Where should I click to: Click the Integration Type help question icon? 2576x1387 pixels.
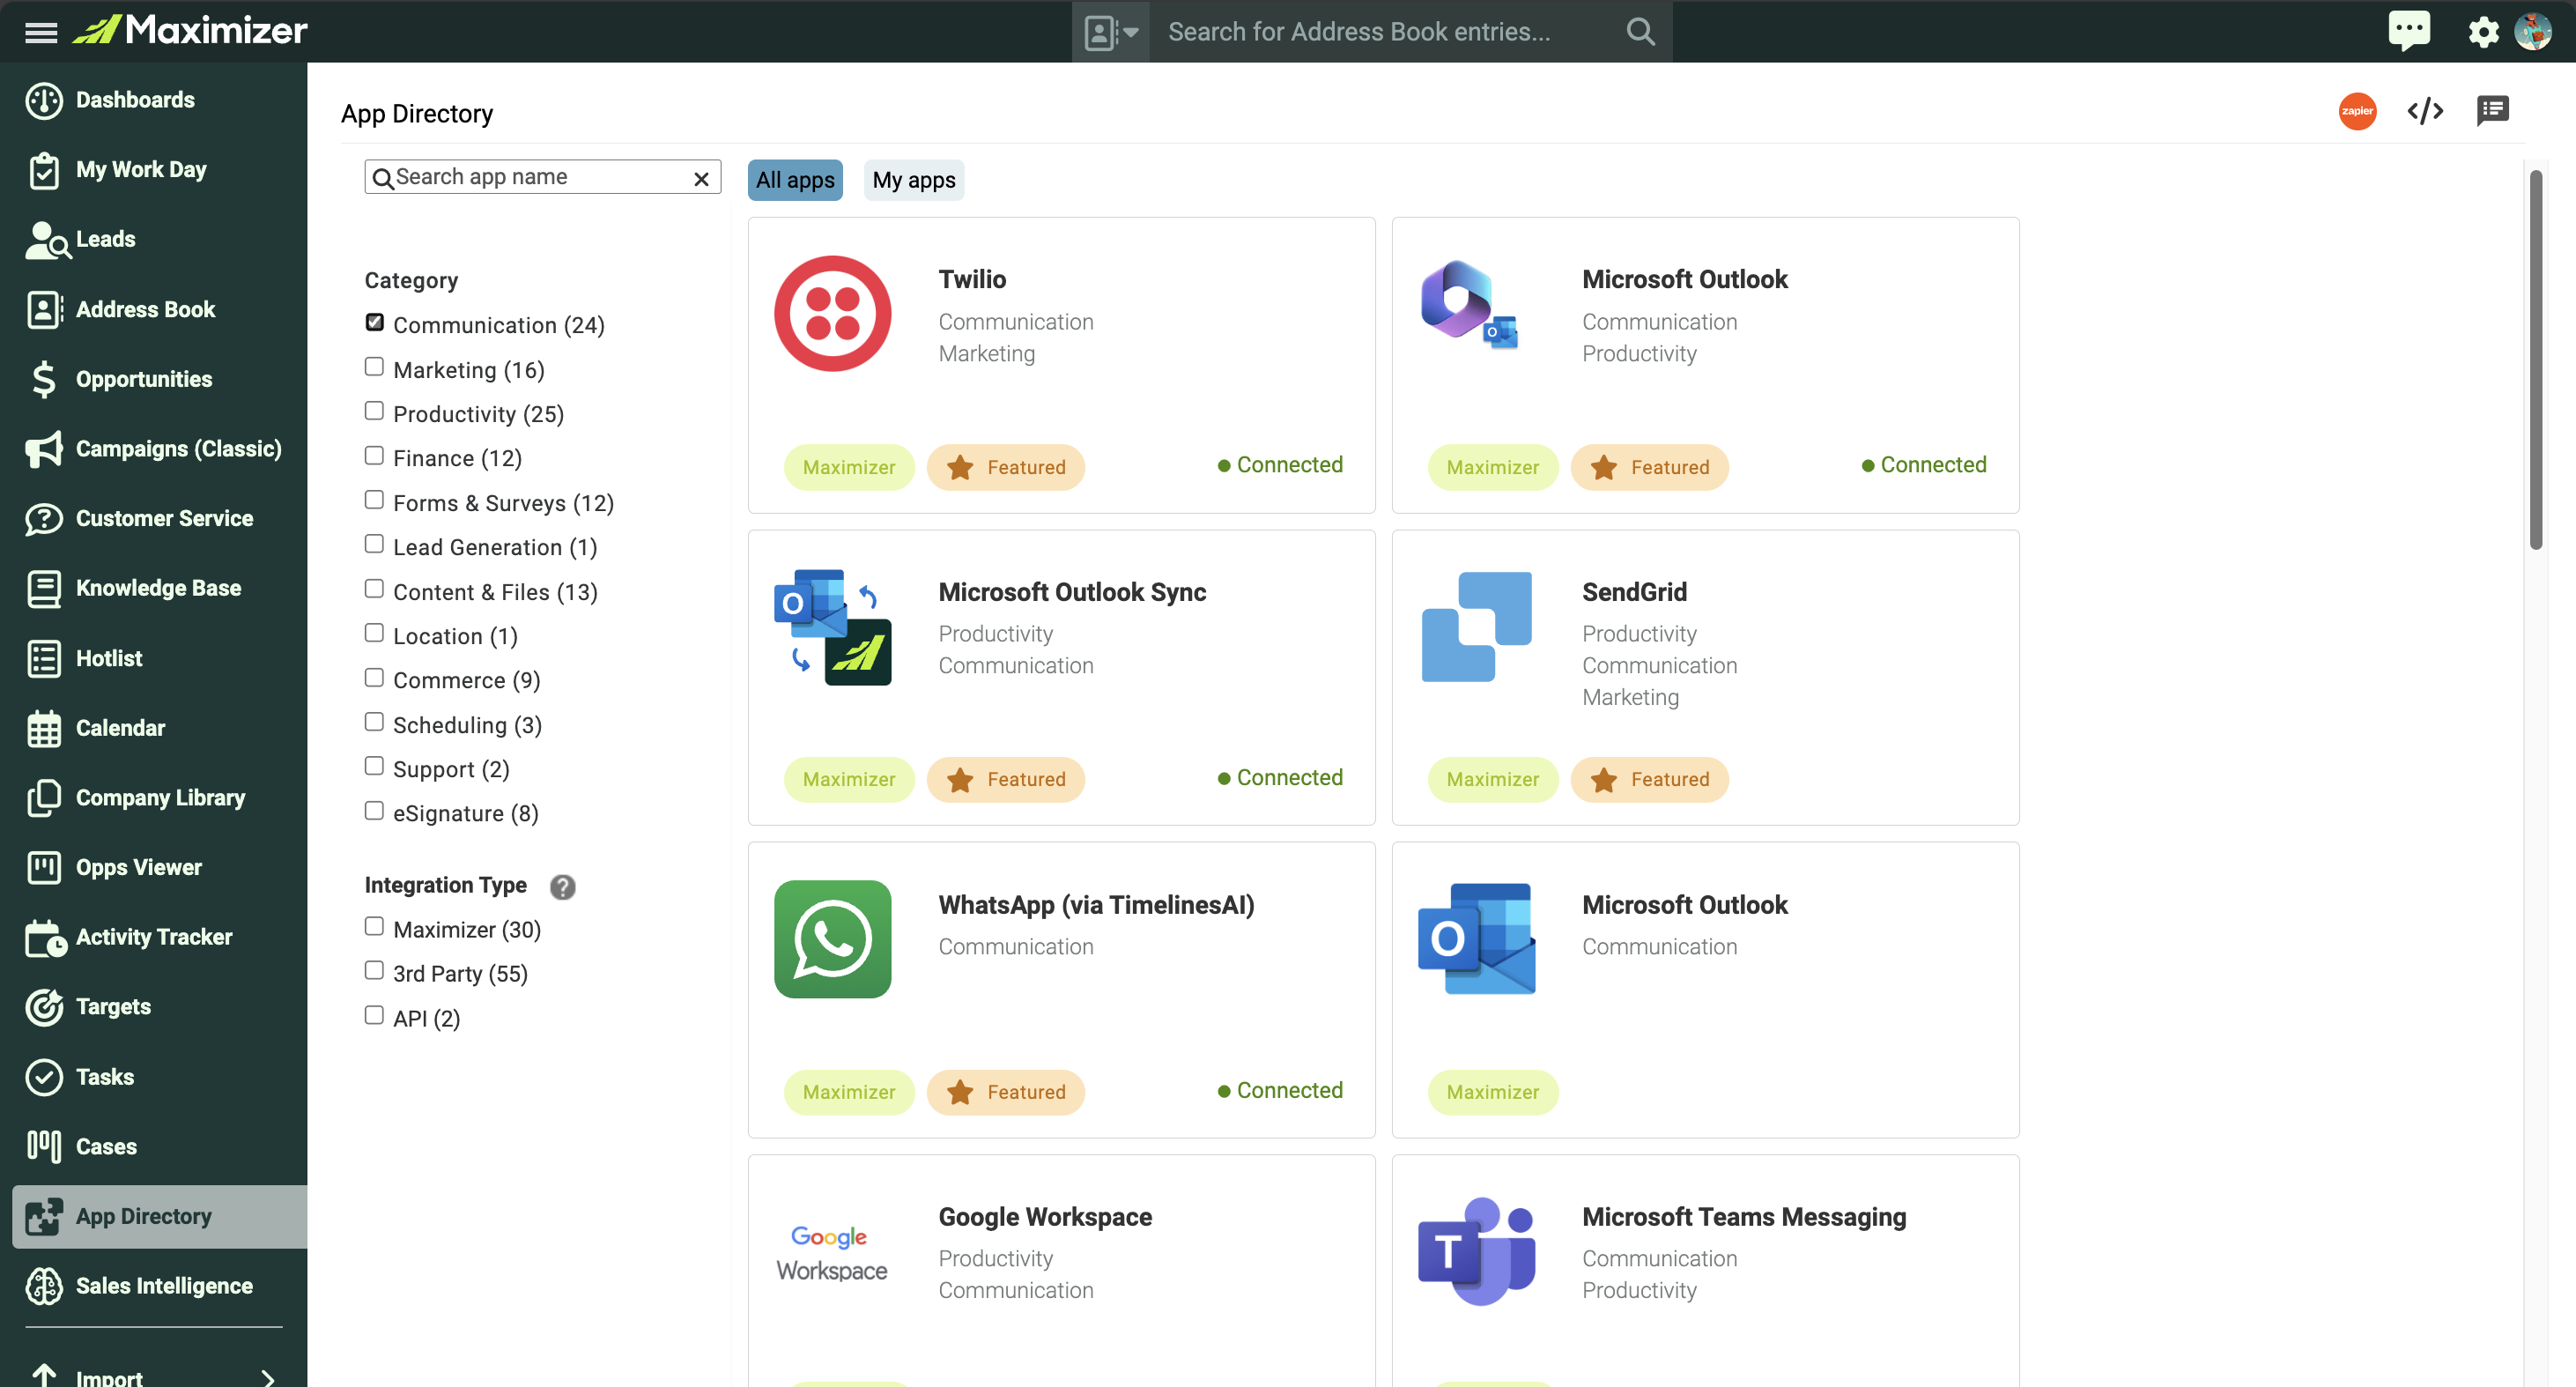pos(563,886)
